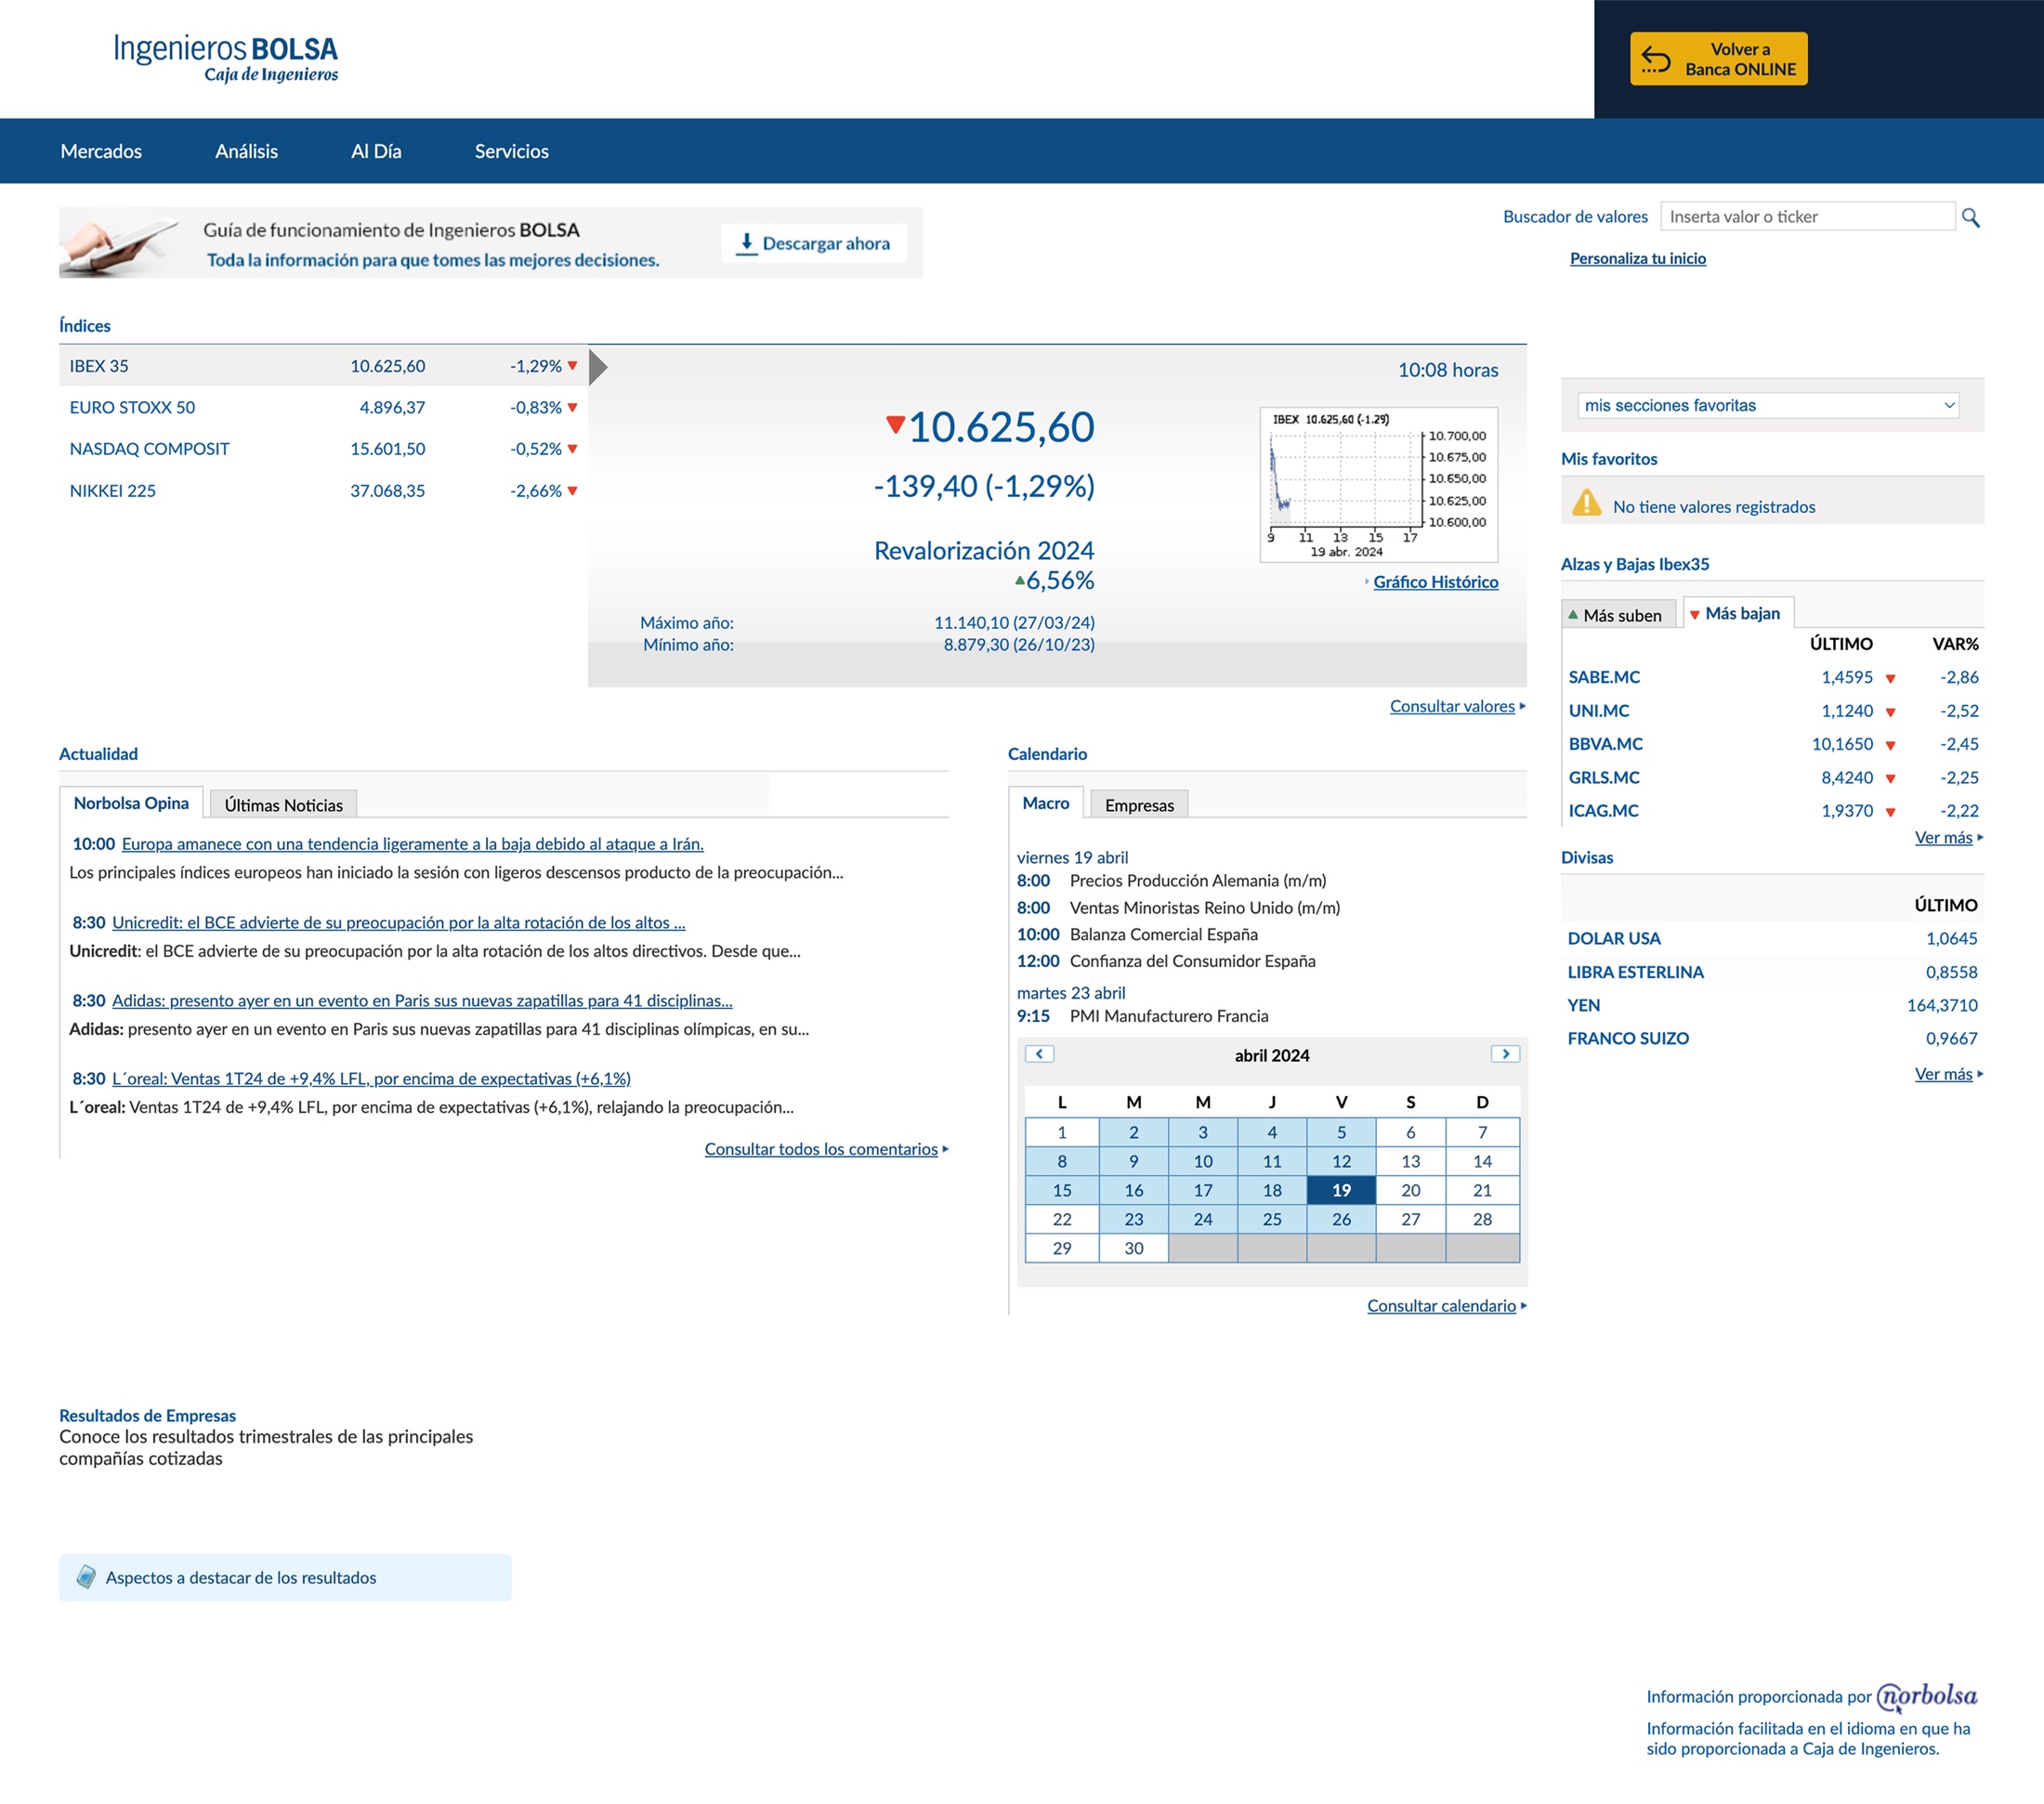This screenshot has width=2044, height=1804.
Task: Click Consultar todos los comentarios link
Action: [821, 1149]
